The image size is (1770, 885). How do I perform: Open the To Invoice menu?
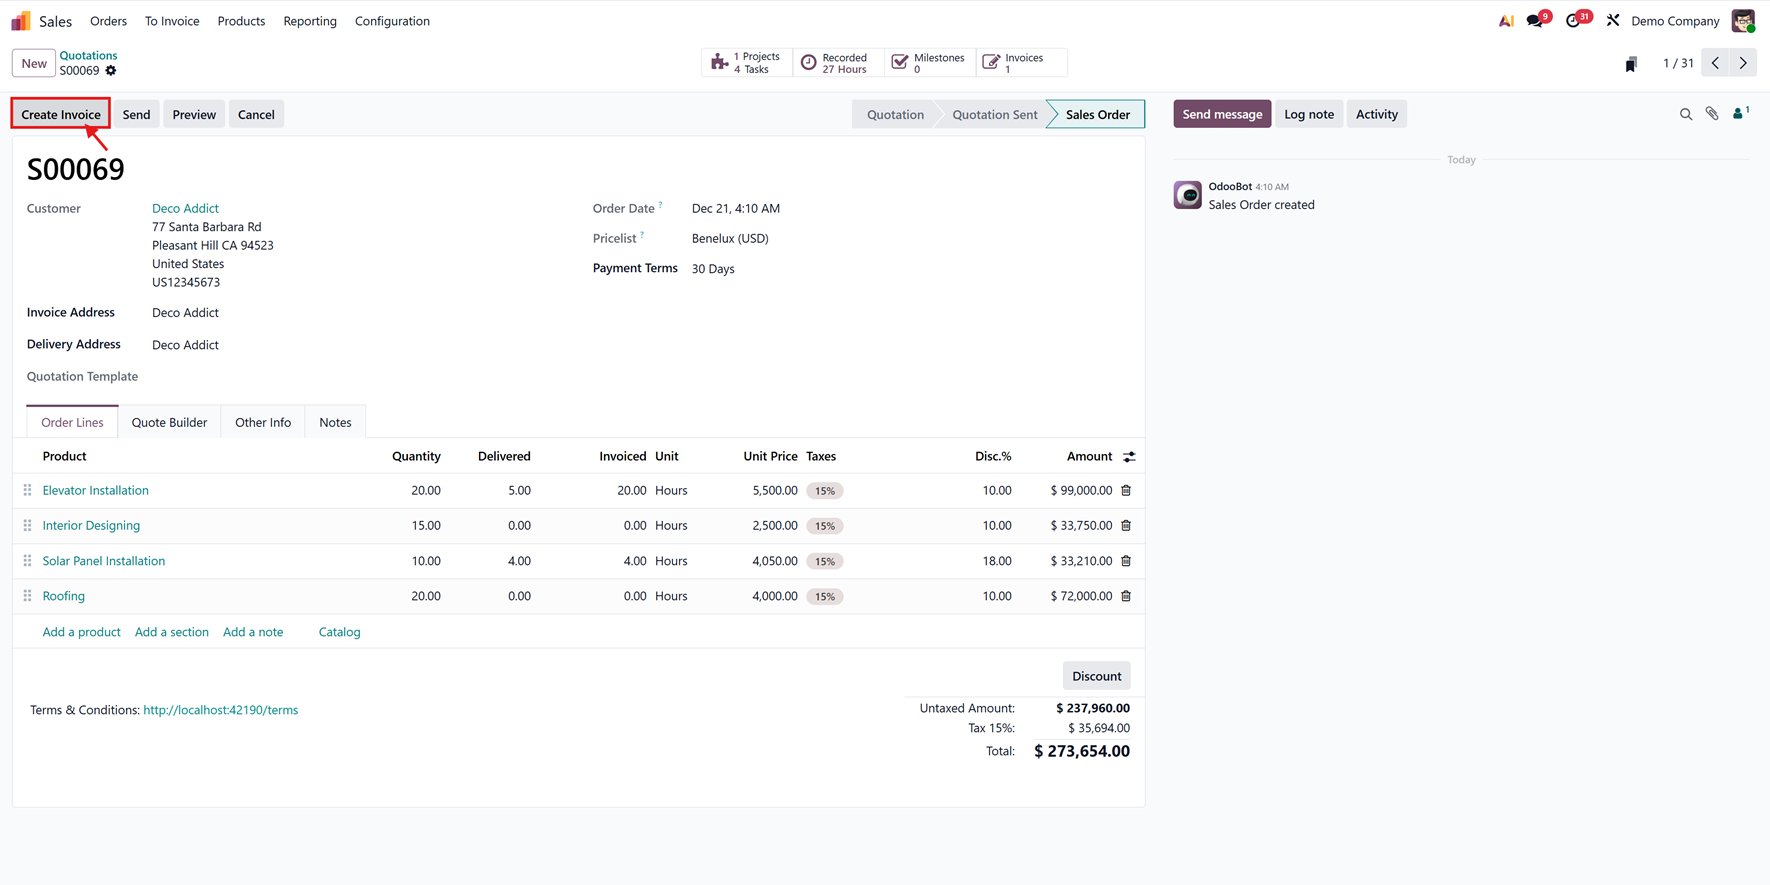[x=172, y=21]
